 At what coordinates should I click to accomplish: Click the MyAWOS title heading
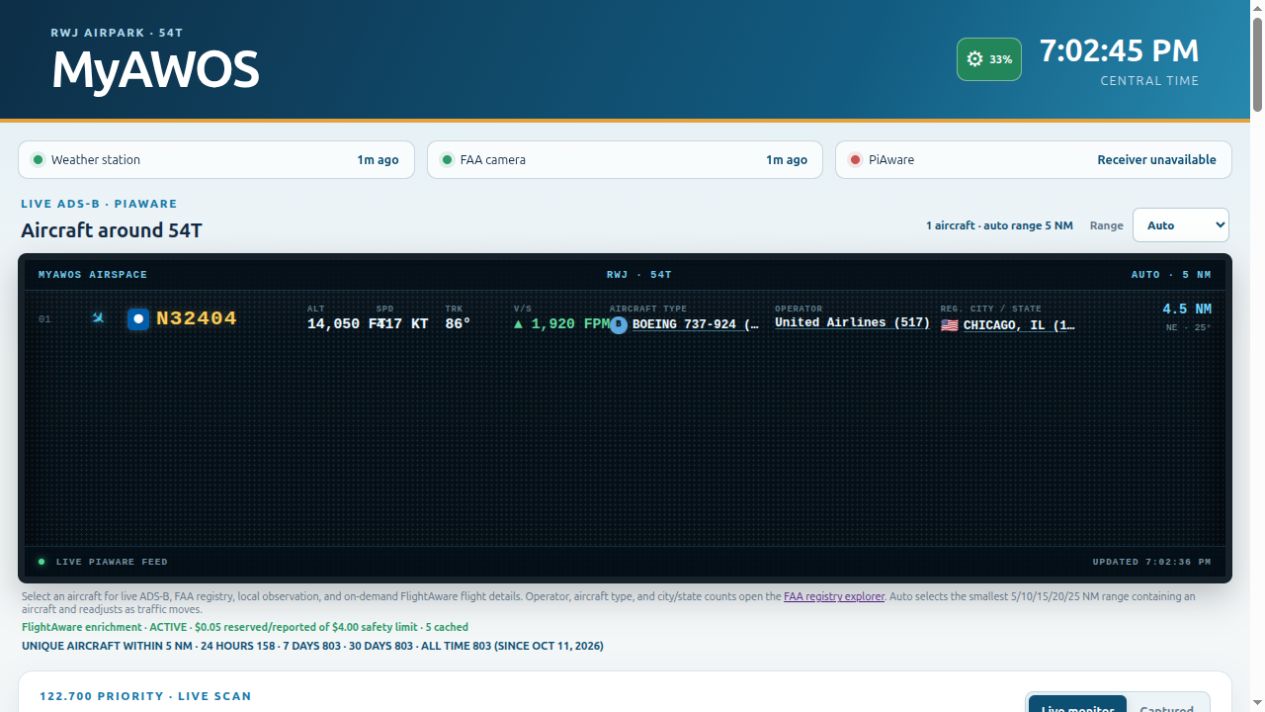[x=155, y=71]
